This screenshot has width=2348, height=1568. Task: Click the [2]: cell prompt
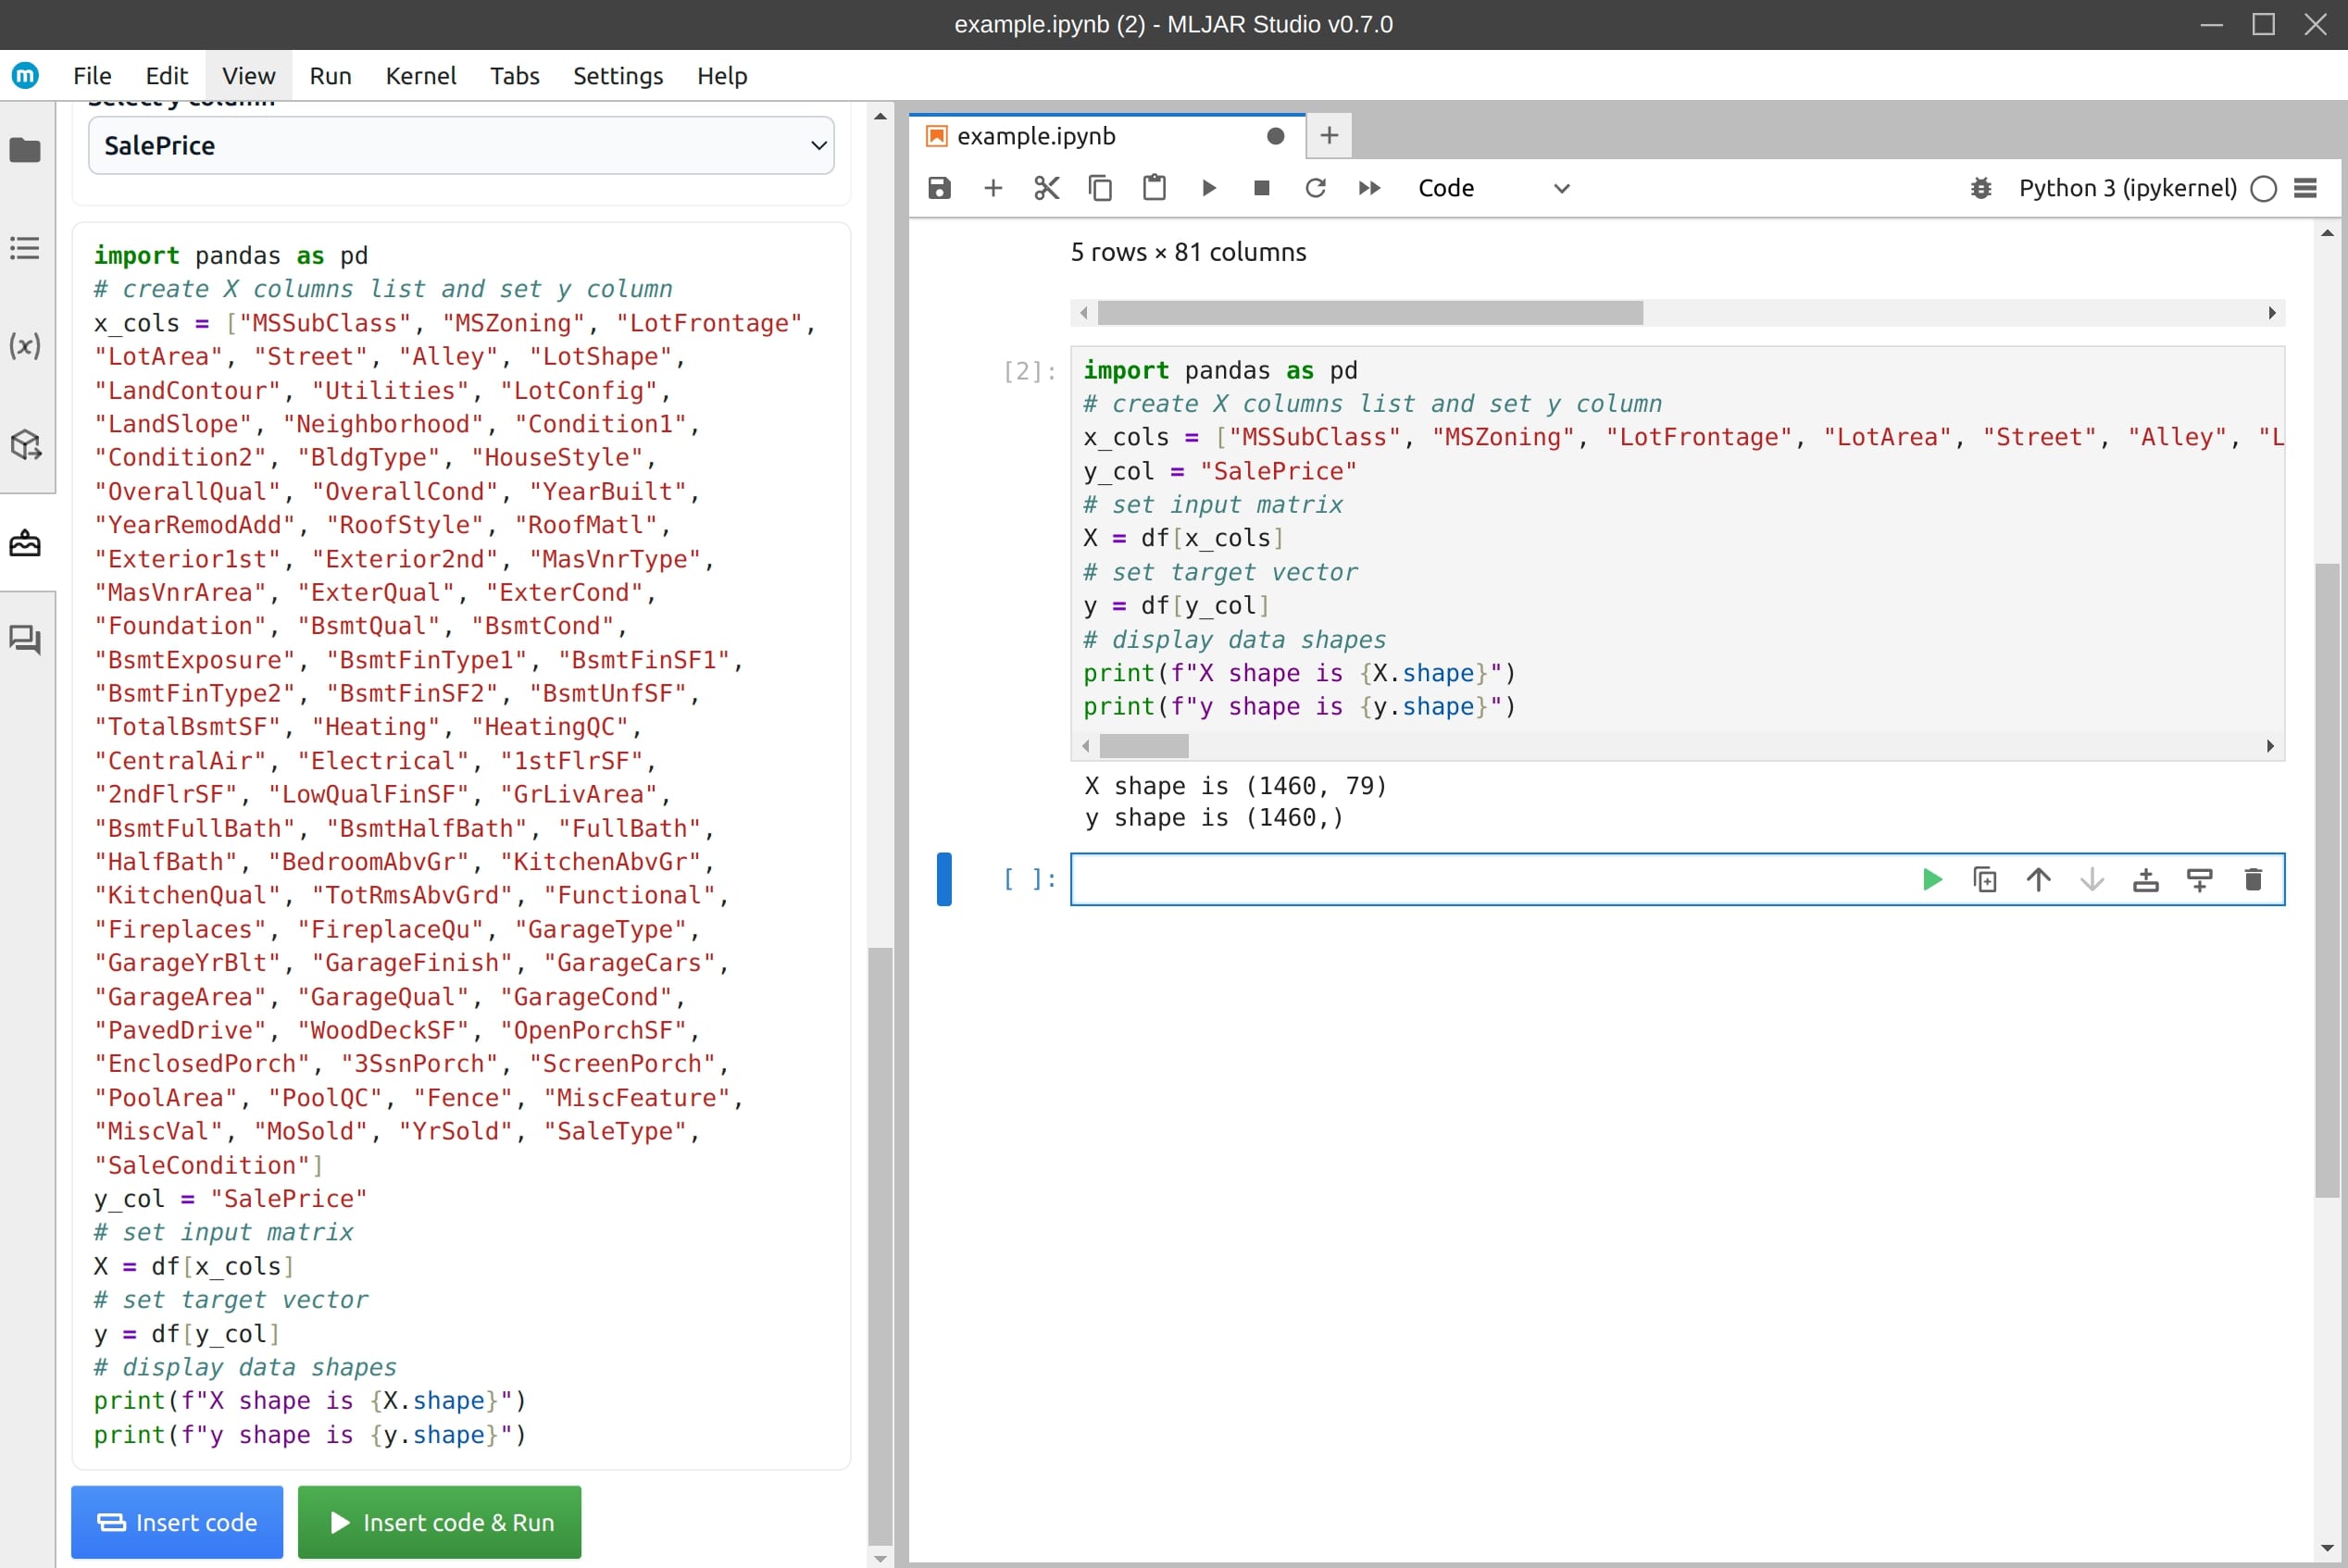[x=1029, y=372]
